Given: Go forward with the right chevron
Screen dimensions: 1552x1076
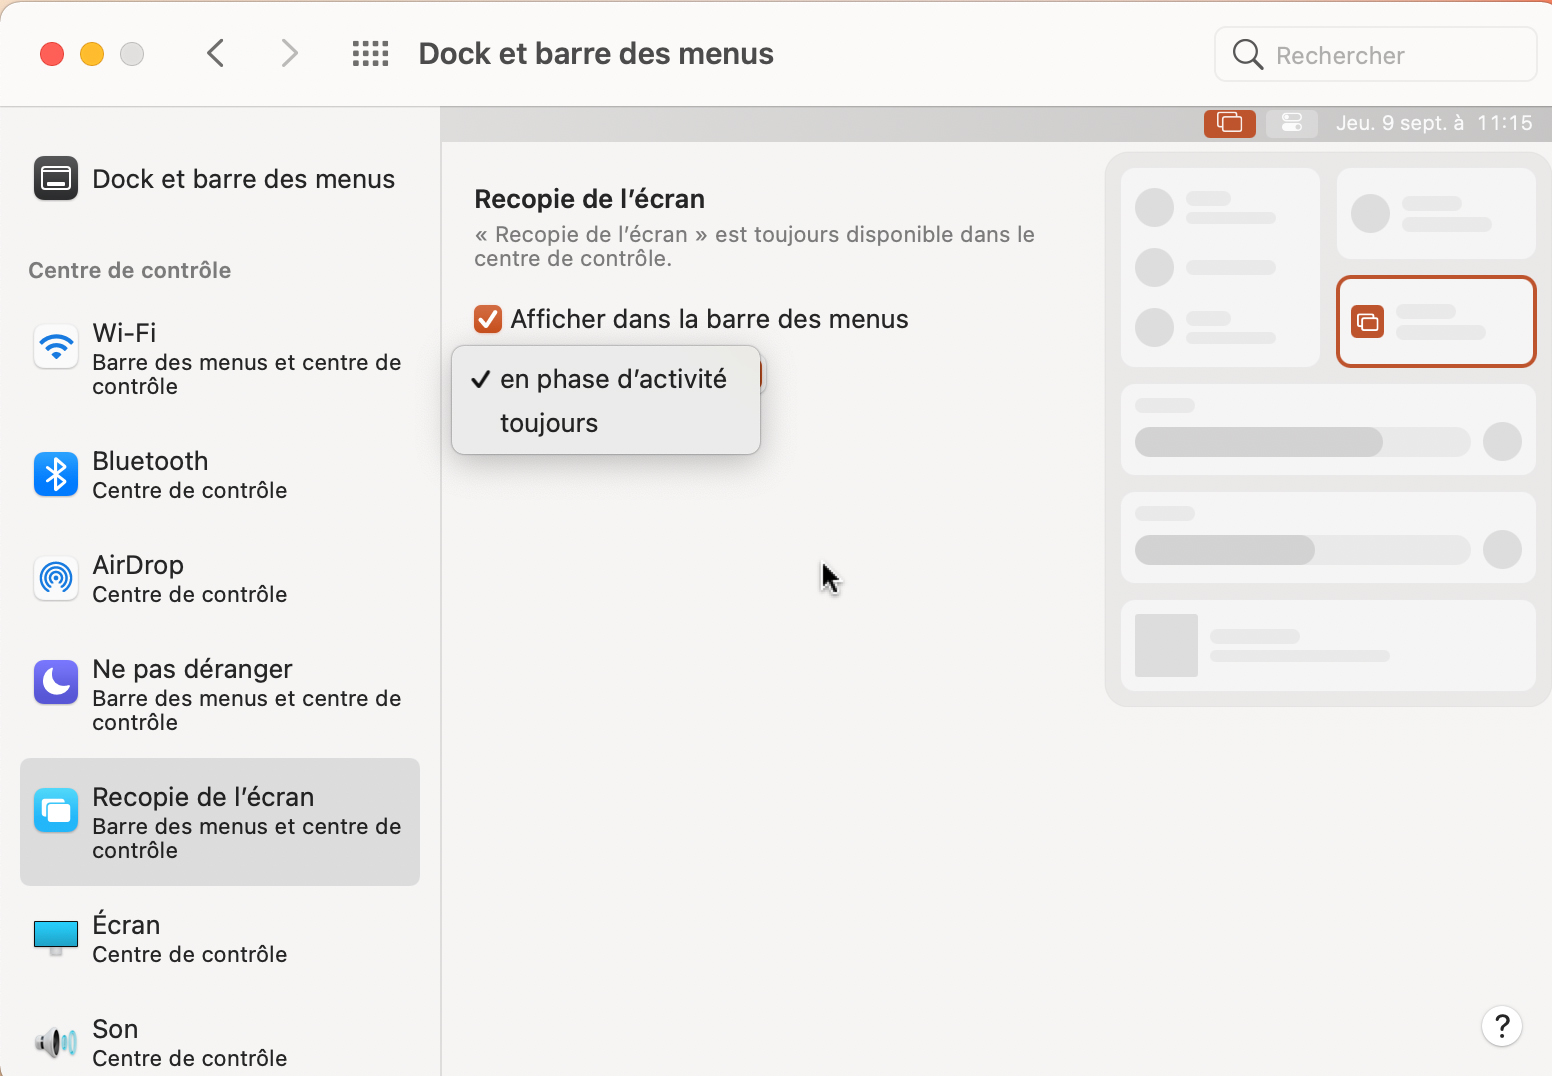Looking at the screenshot, I should [289, 53].
